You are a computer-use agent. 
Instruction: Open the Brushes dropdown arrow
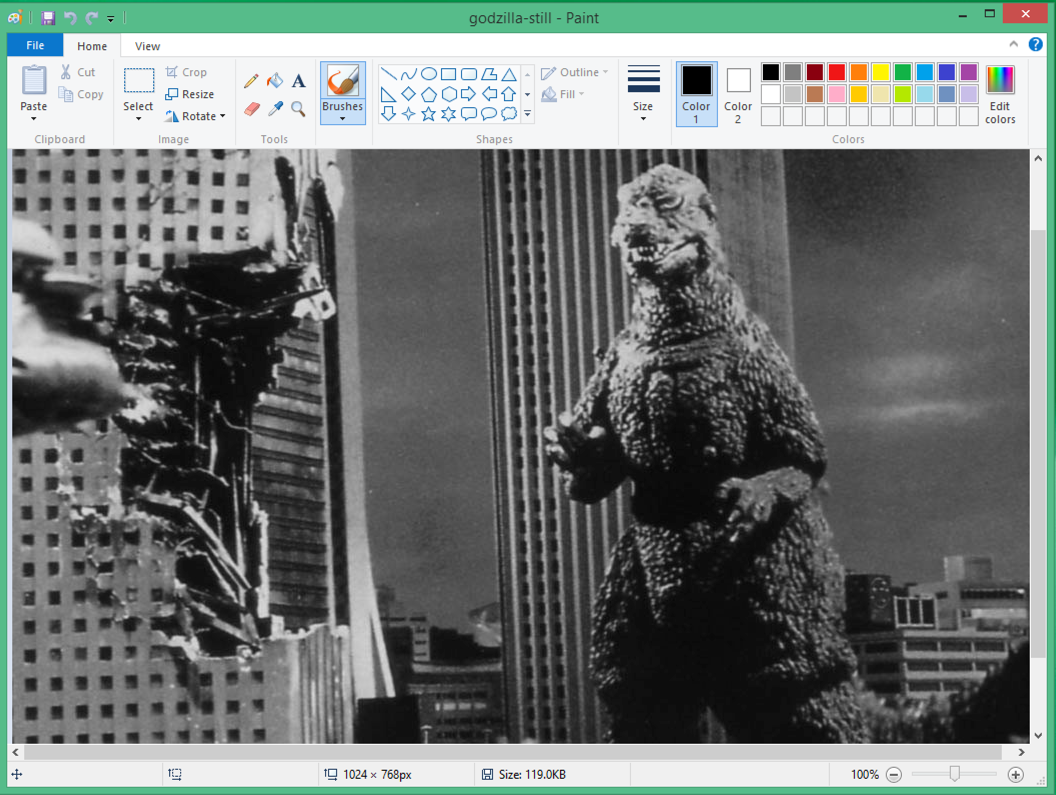pyautogui.click(x=342, y=119)
